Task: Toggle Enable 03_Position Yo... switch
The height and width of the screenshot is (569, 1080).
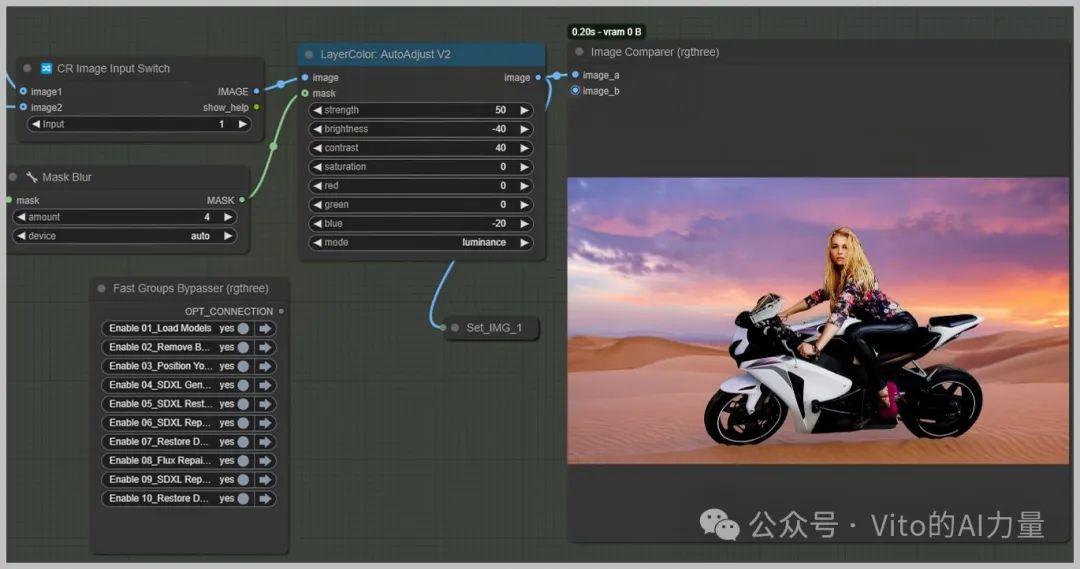Action: (243, 366)
